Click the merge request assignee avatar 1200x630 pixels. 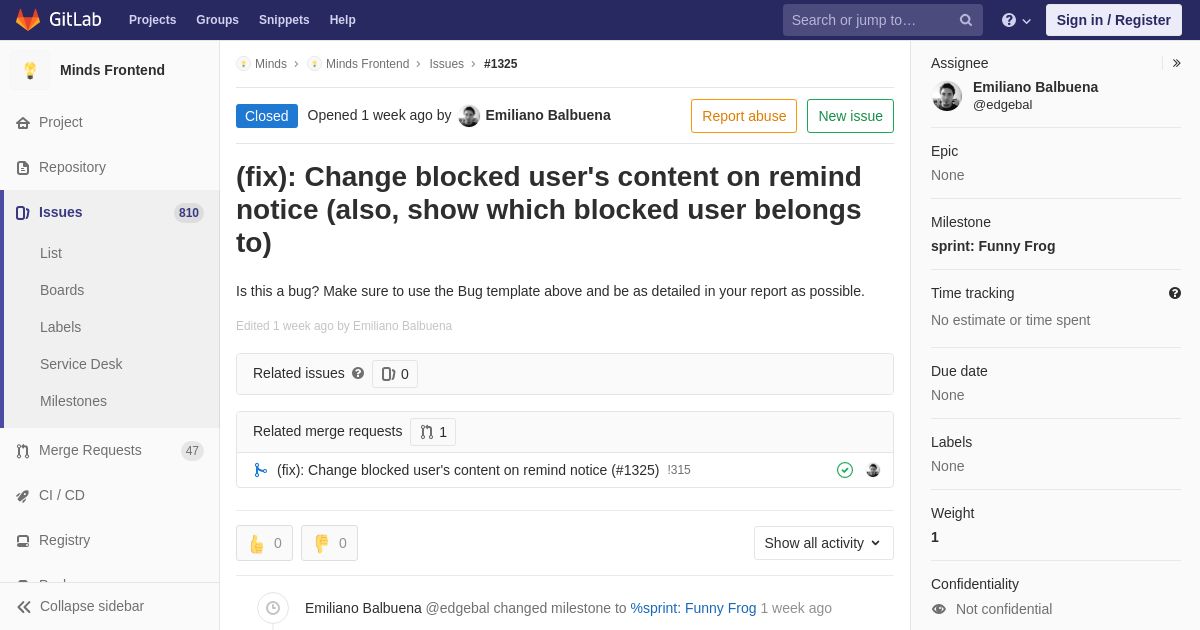pyautogui.click(x=873, y=470)
